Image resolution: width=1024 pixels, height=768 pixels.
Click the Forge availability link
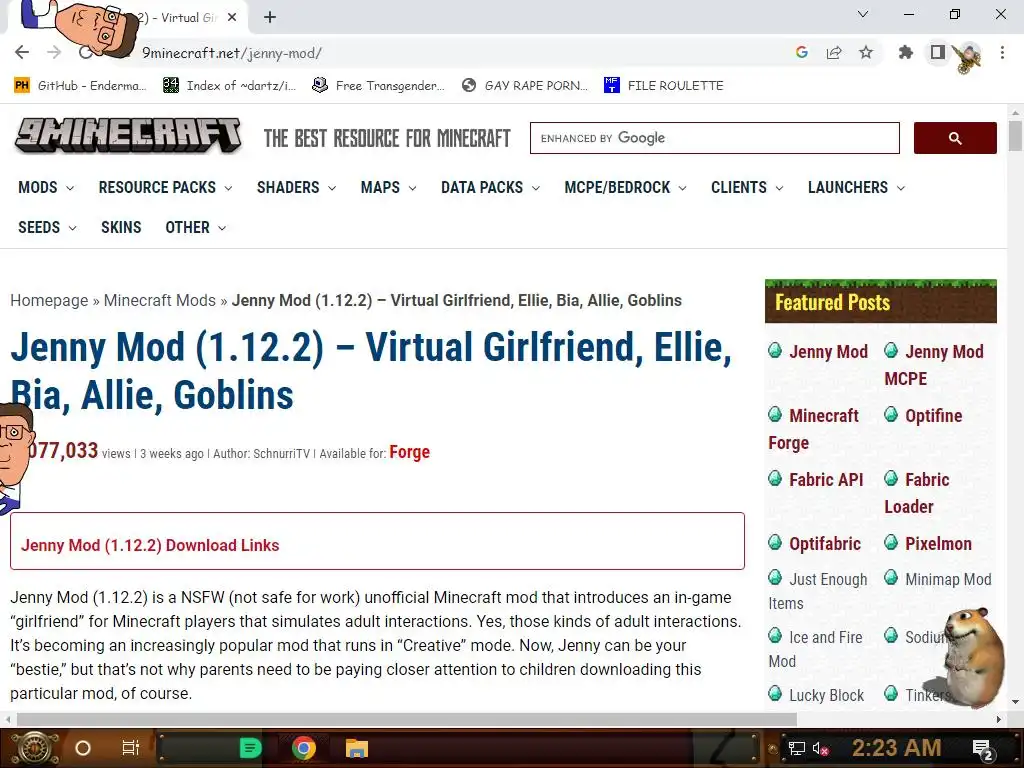point(409,452)
